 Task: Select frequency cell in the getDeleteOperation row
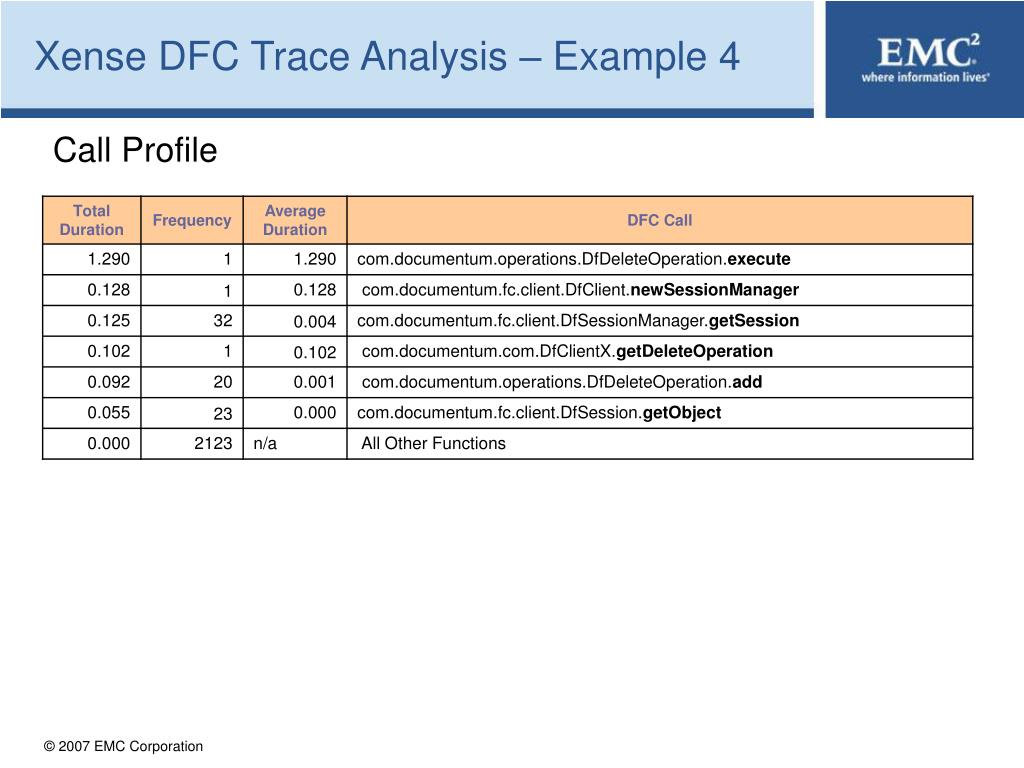(x=192, y=351)
